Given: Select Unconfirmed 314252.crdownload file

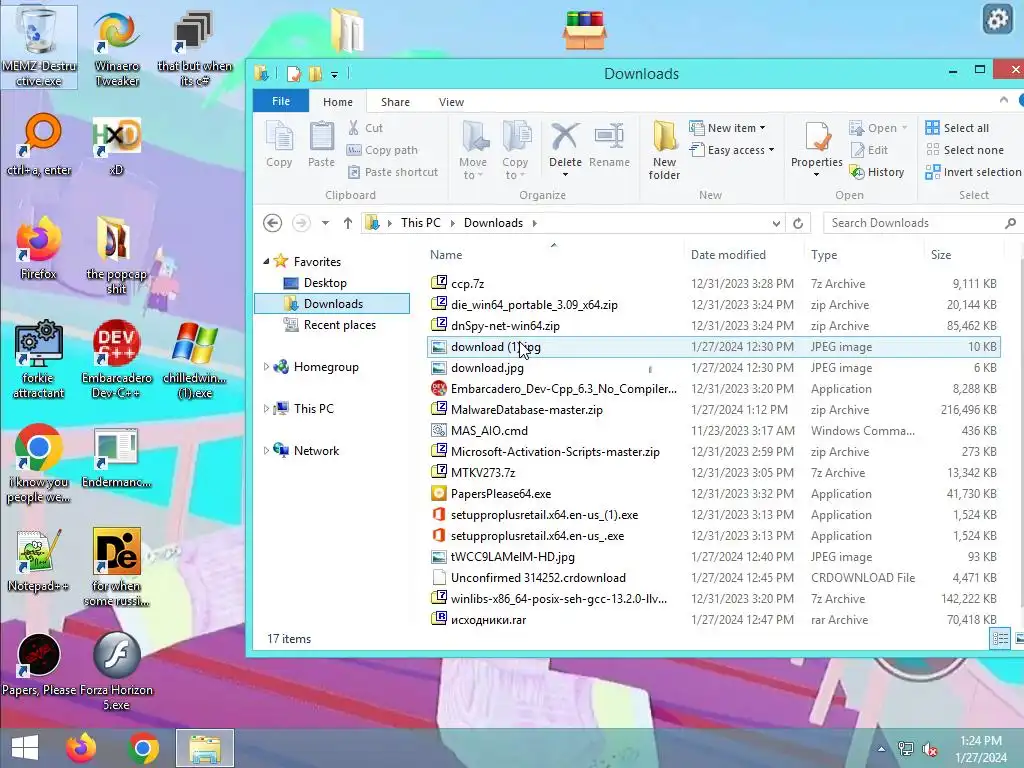Looking at the screenshot, I should [714, 578].
